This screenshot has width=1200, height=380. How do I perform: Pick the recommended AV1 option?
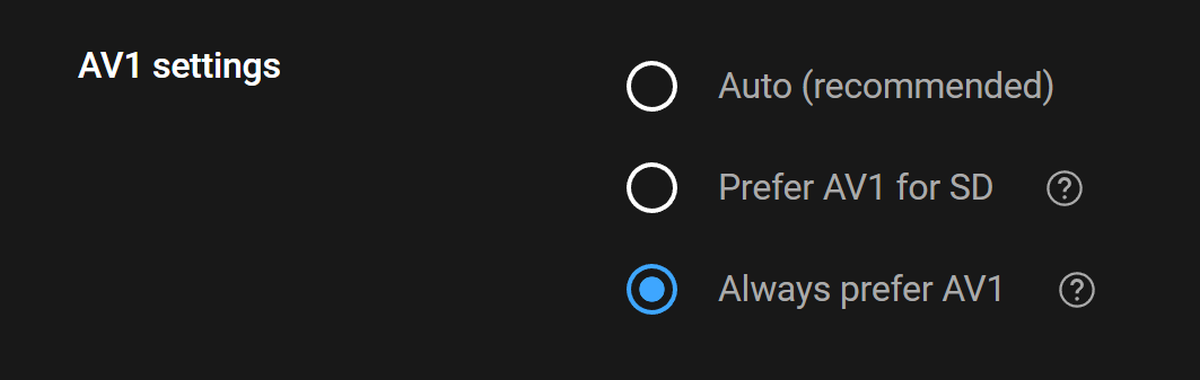pos(652,88)
